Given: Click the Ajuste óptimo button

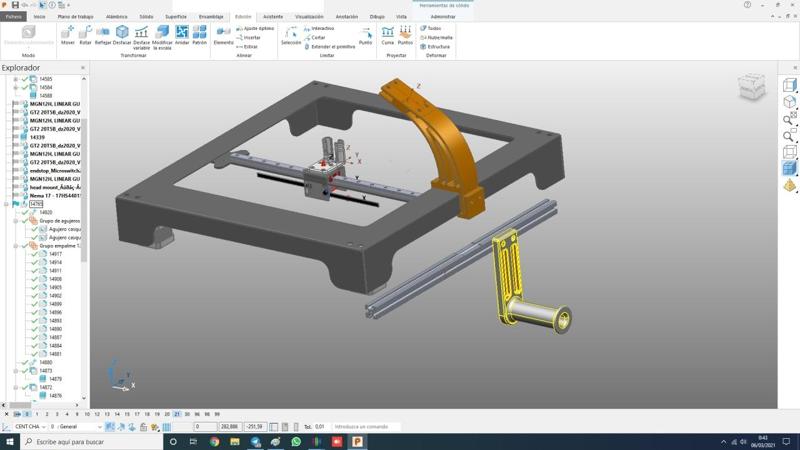Looking at the screenshot, I should pos(255,28).
